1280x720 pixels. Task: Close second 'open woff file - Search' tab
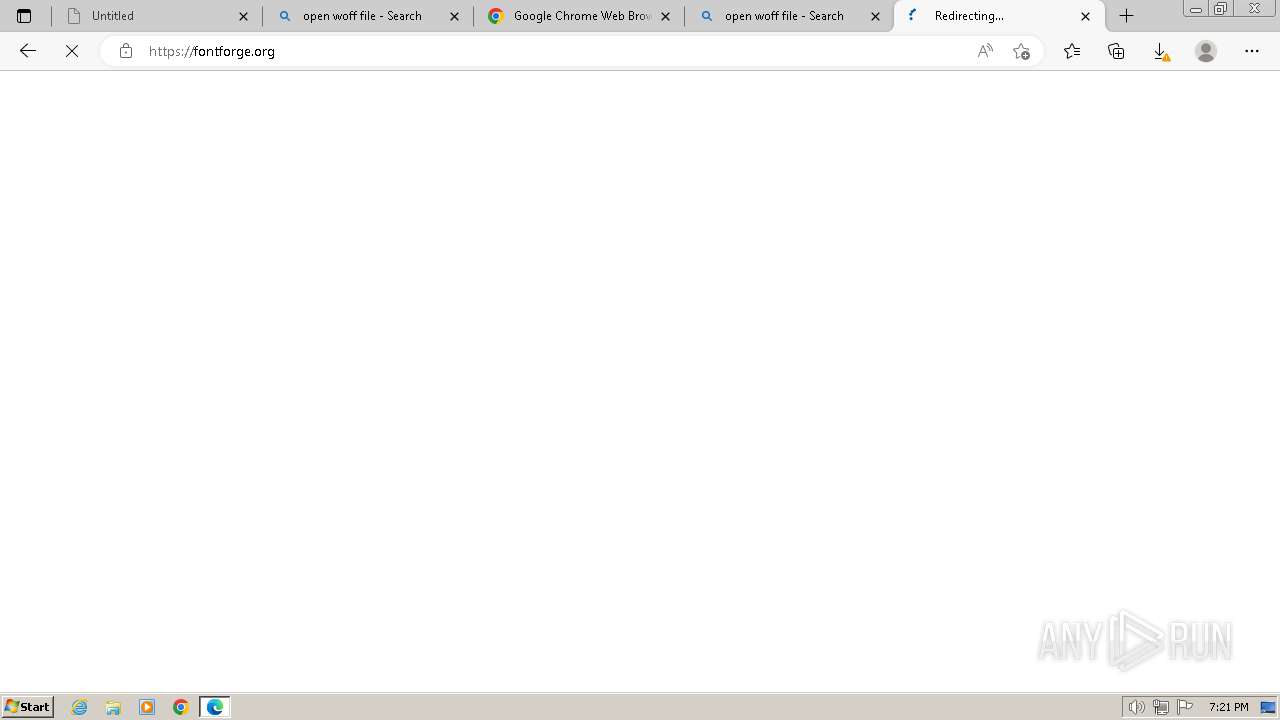(x=876, y=16)
